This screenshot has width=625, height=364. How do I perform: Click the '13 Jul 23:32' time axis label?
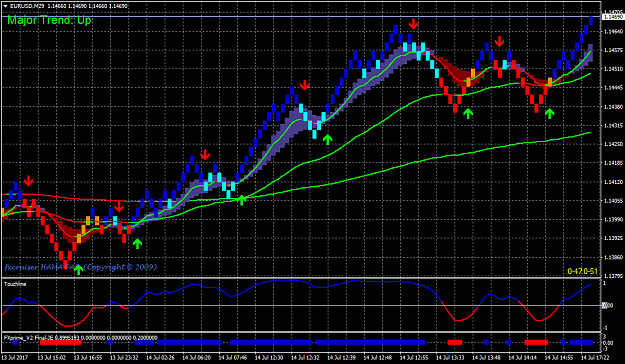point(124,358)
